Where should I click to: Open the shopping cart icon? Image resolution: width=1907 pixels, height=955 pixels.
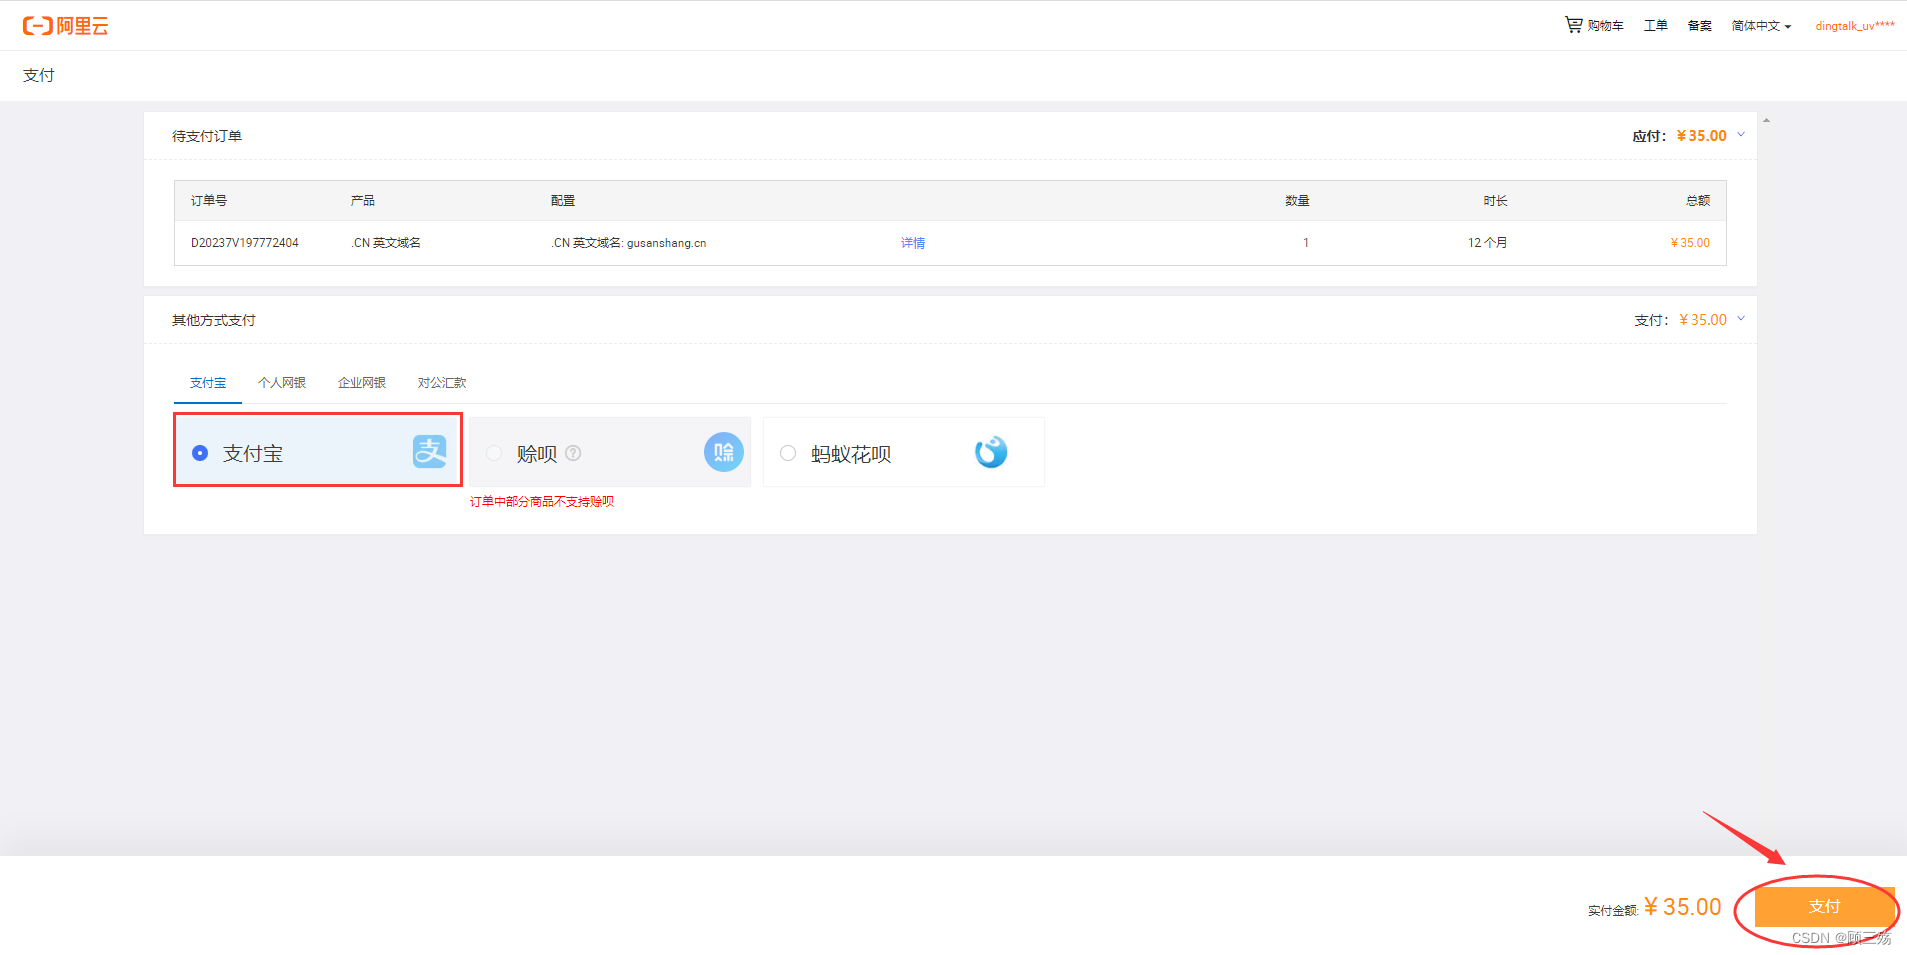pos(1574,25)
